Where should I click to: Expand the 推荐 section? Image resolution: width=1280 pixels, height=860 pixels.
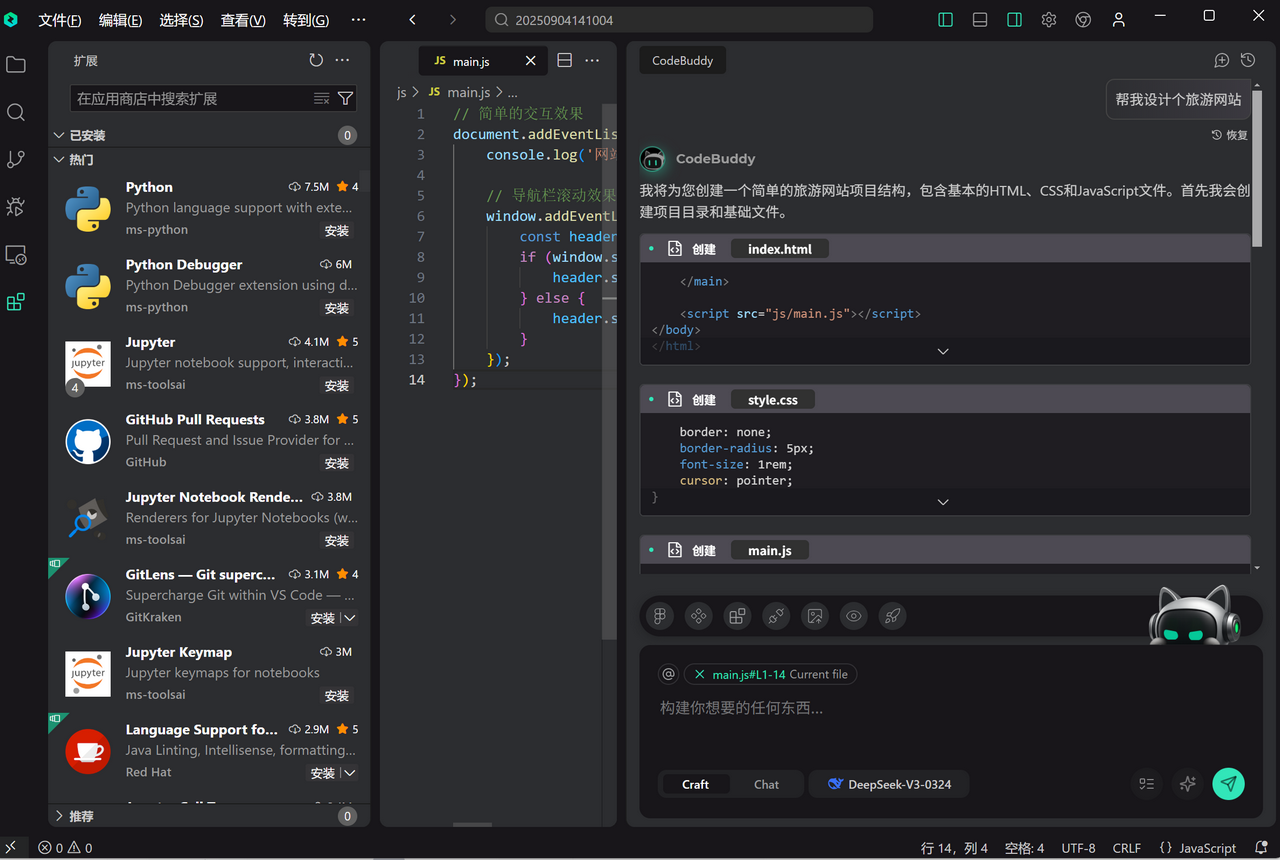(x=59, y=816)
